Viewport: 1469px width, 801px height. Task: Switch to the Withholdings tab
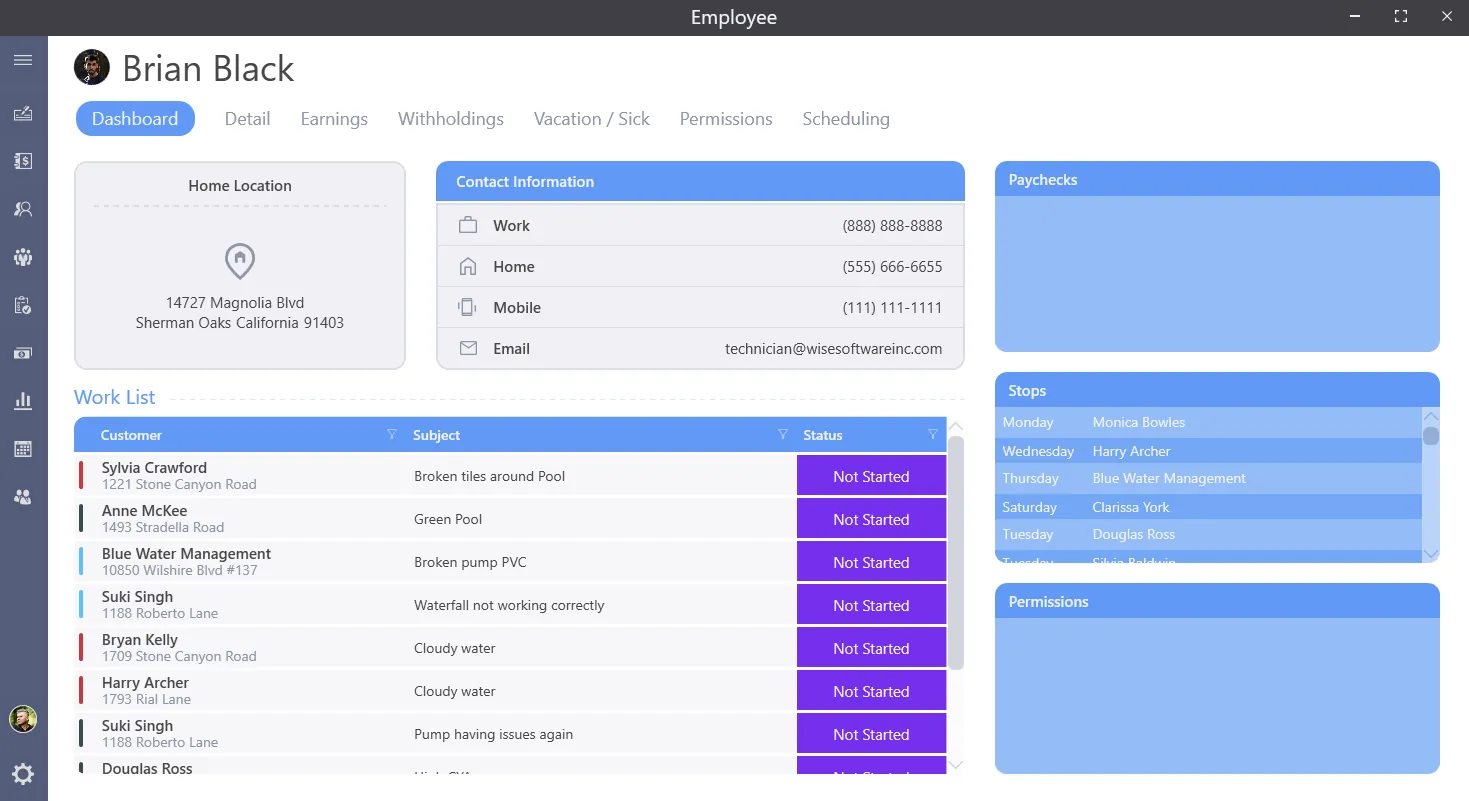pyautogui.click(x=450, y=118)
